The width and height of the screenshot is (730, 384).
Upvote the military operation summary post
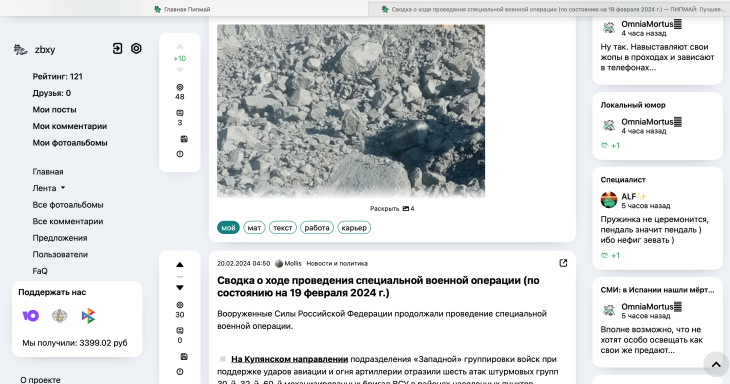tap(180, 264)
